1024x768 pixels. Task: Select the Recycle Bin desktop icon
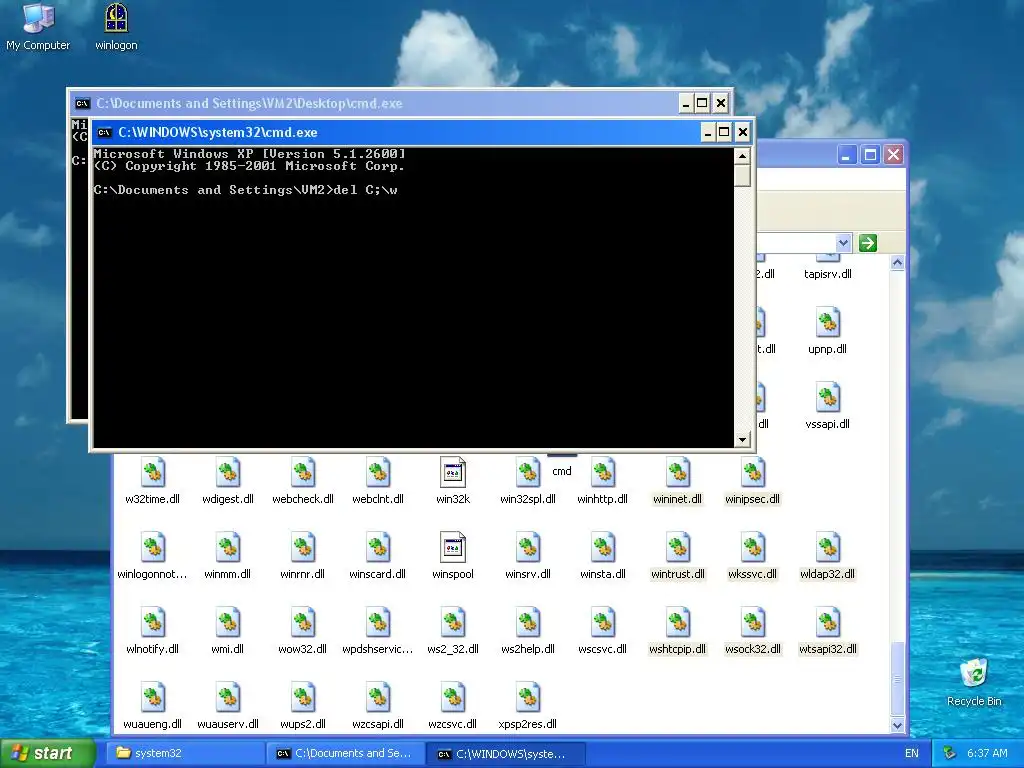pos(974,682)
